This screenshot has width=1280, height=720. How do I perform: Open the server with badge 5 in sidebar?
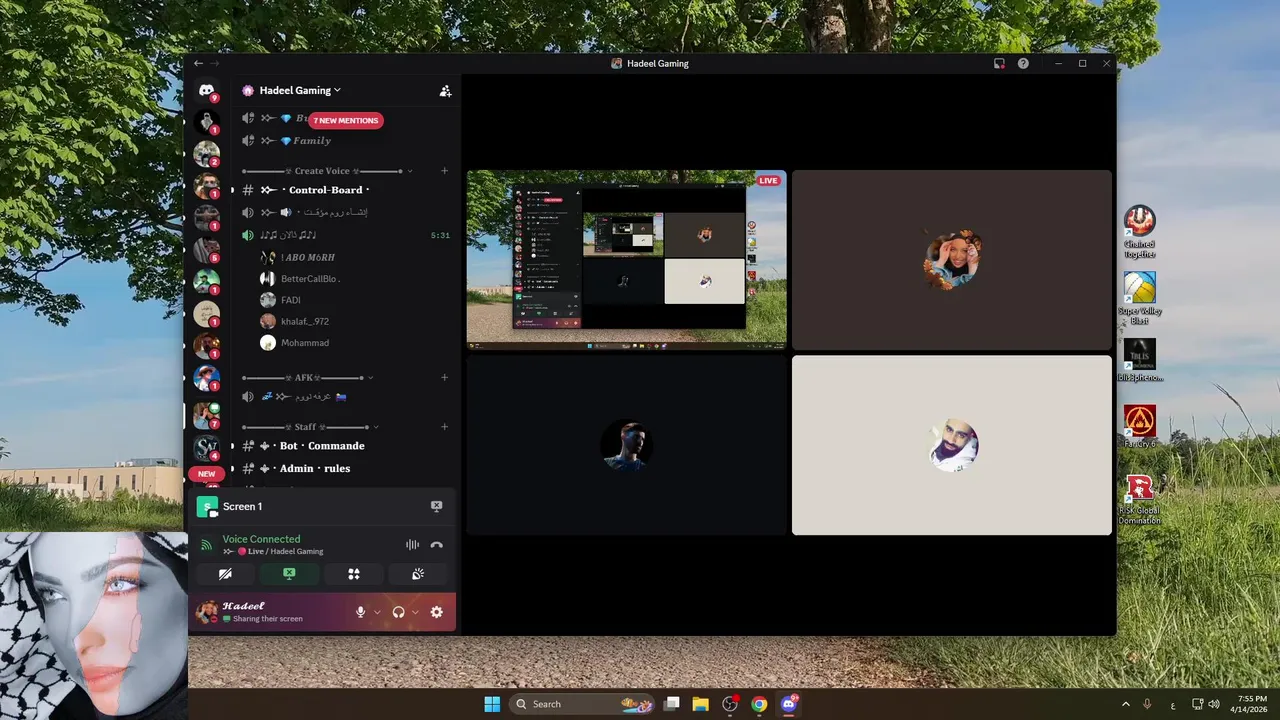206,249
